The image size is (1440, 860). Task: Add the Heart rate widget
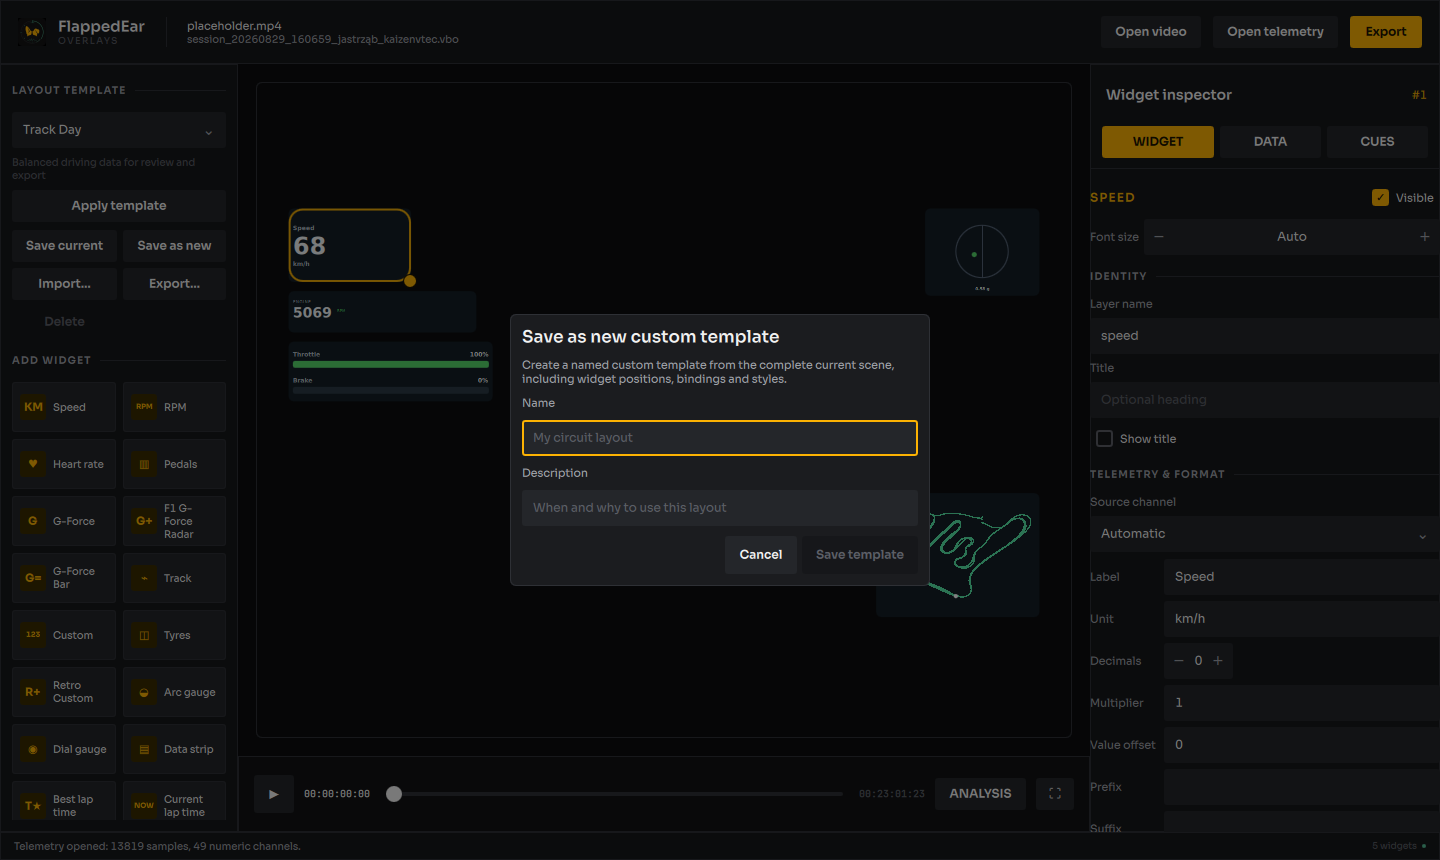click(x=64, y=464)
